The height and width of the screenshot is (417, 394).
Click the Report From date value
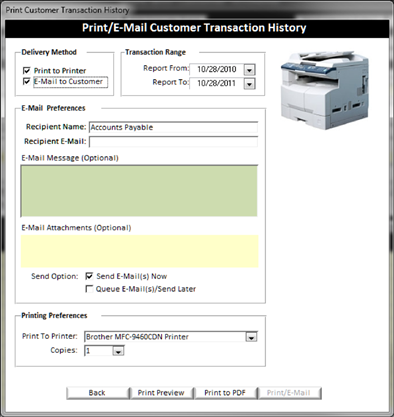click(217, 69)
